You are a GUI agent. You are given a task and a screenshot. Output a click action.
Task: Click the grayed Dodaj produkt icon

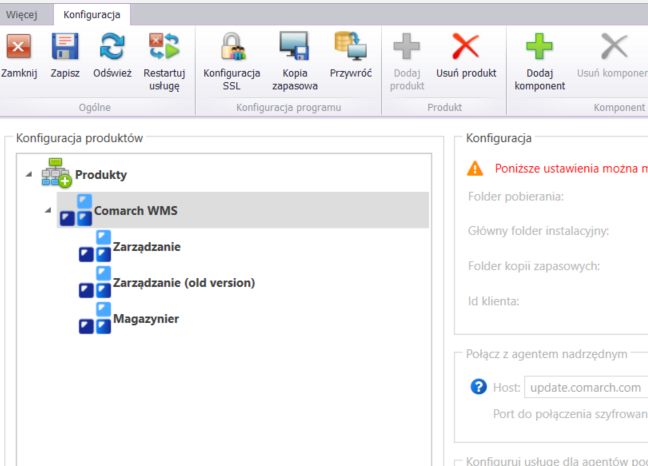coord(407,46)
